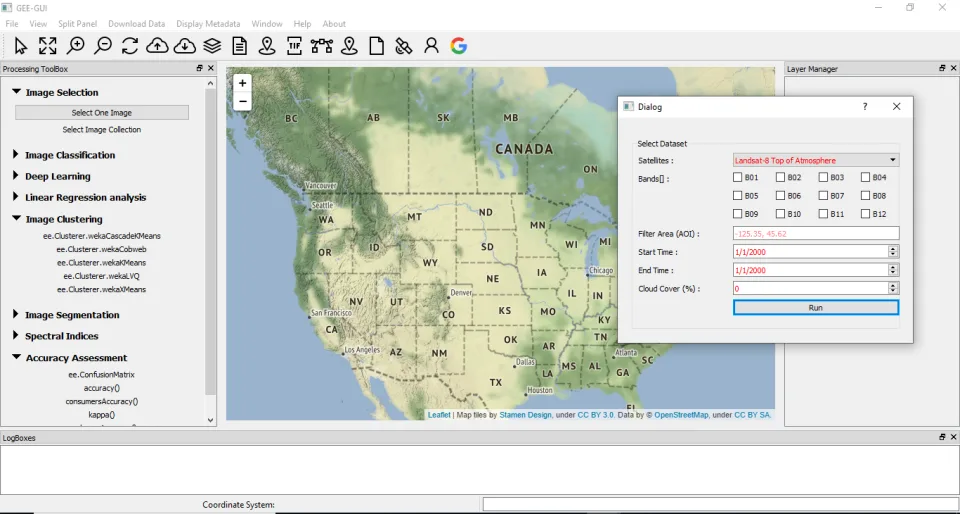The width and height of the screenshot is (960, 514).
Task: Check the B08 band checkbox
Action: pyautogui.click(x=866, y=196)
